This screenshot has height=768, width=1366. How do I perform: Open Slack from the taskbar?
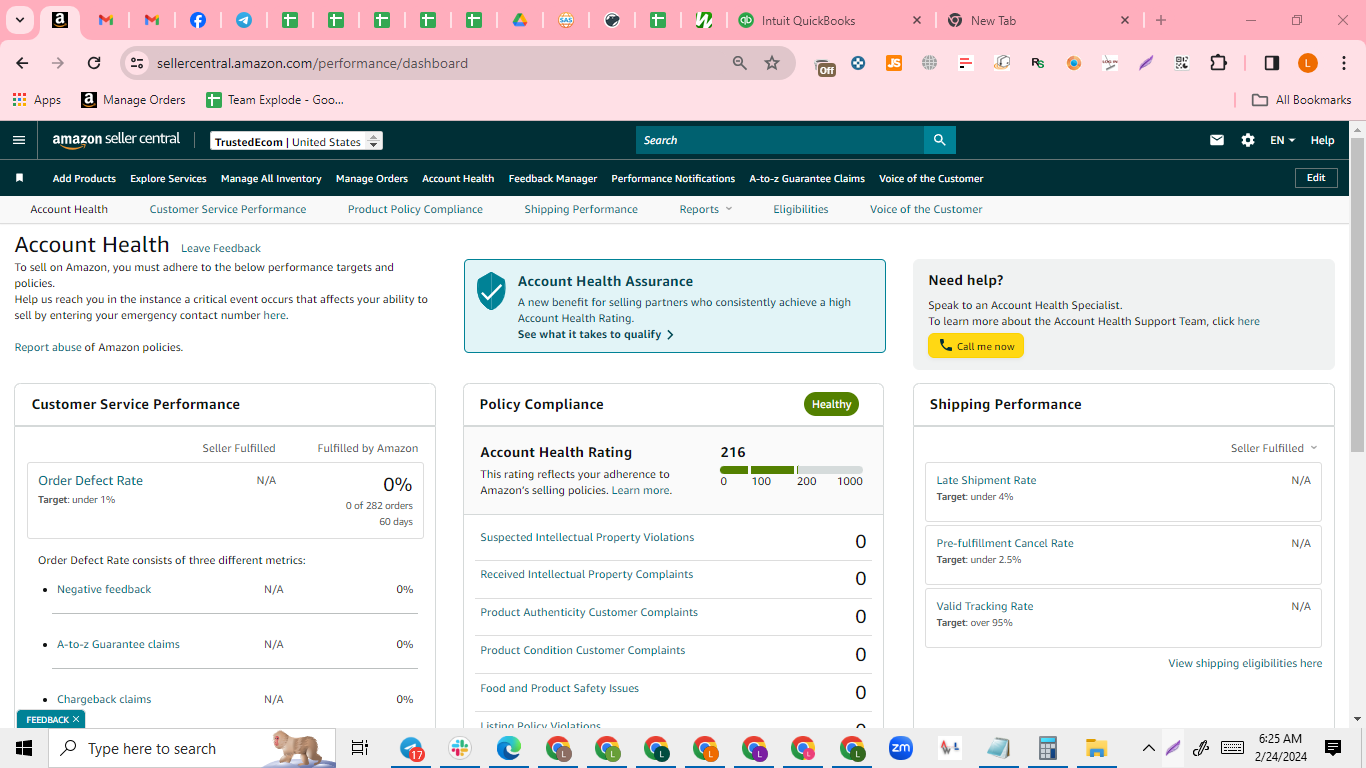[x=461, y=748]
